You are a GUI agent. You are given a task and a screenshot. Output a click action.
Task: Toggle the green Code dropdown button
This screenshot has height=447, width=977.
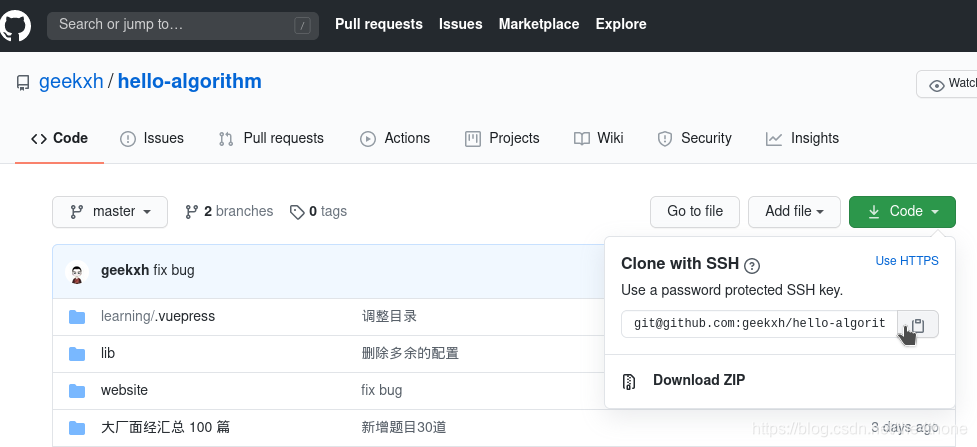pyautogui.click(x=902, y=212)
